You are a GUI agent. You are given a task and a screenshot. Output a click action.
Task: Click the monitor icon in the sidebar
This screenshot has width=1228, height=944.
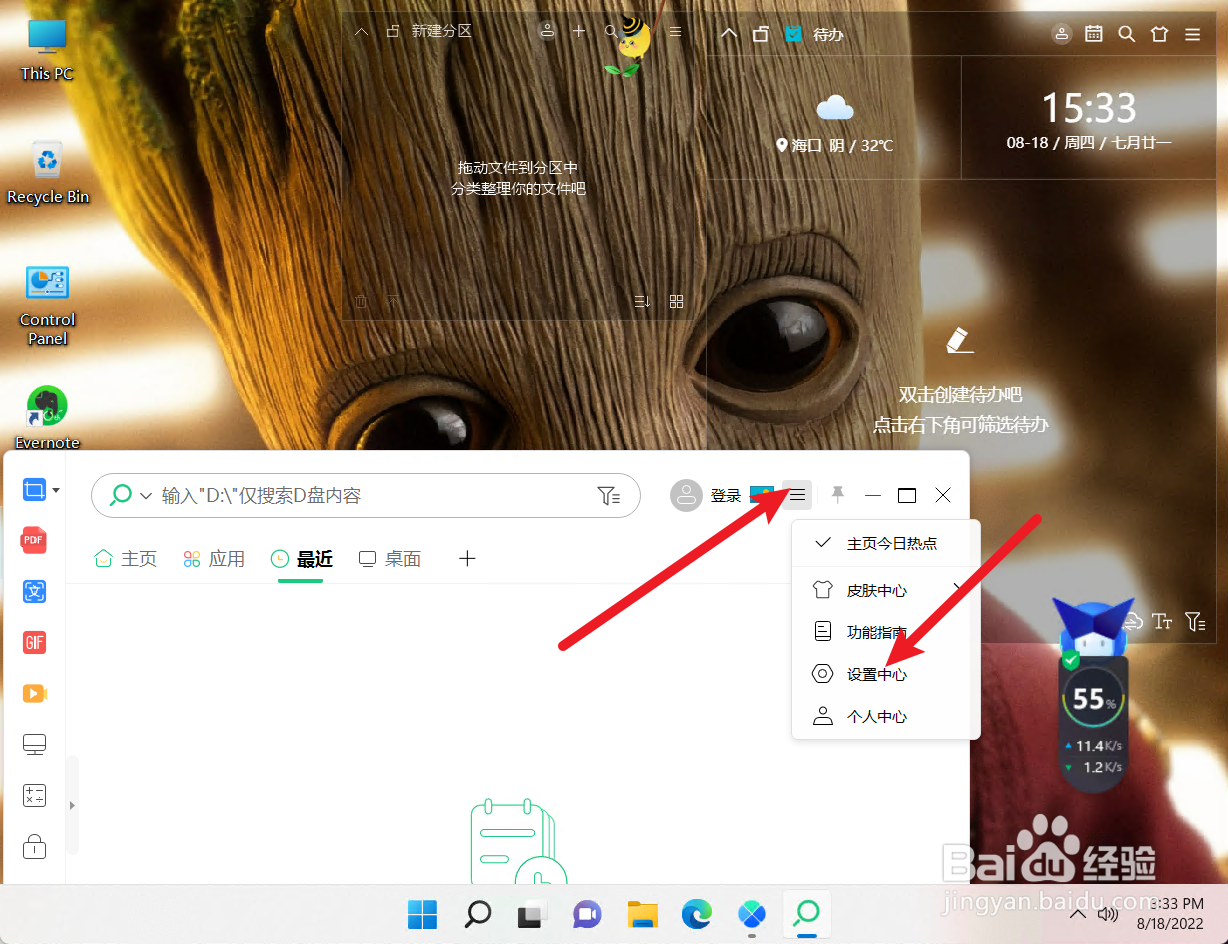tap(34, 745)
